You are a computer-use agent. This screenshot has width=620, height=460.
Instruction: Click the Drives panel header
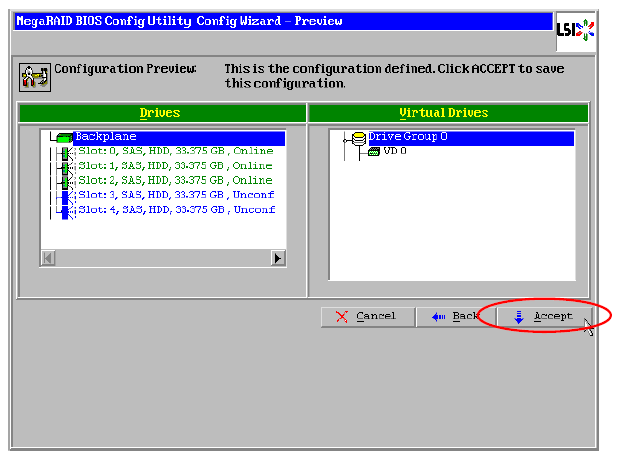(163, 113)
